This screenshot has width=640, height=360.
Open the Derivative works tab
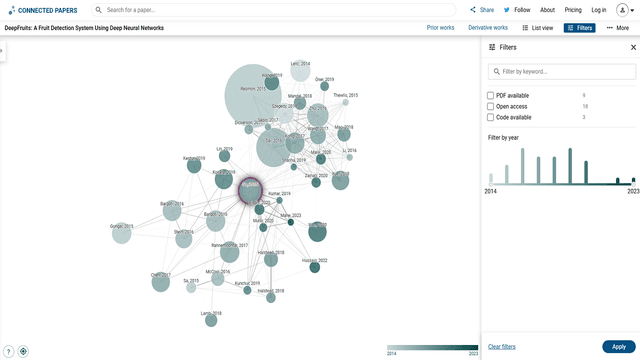488,28
